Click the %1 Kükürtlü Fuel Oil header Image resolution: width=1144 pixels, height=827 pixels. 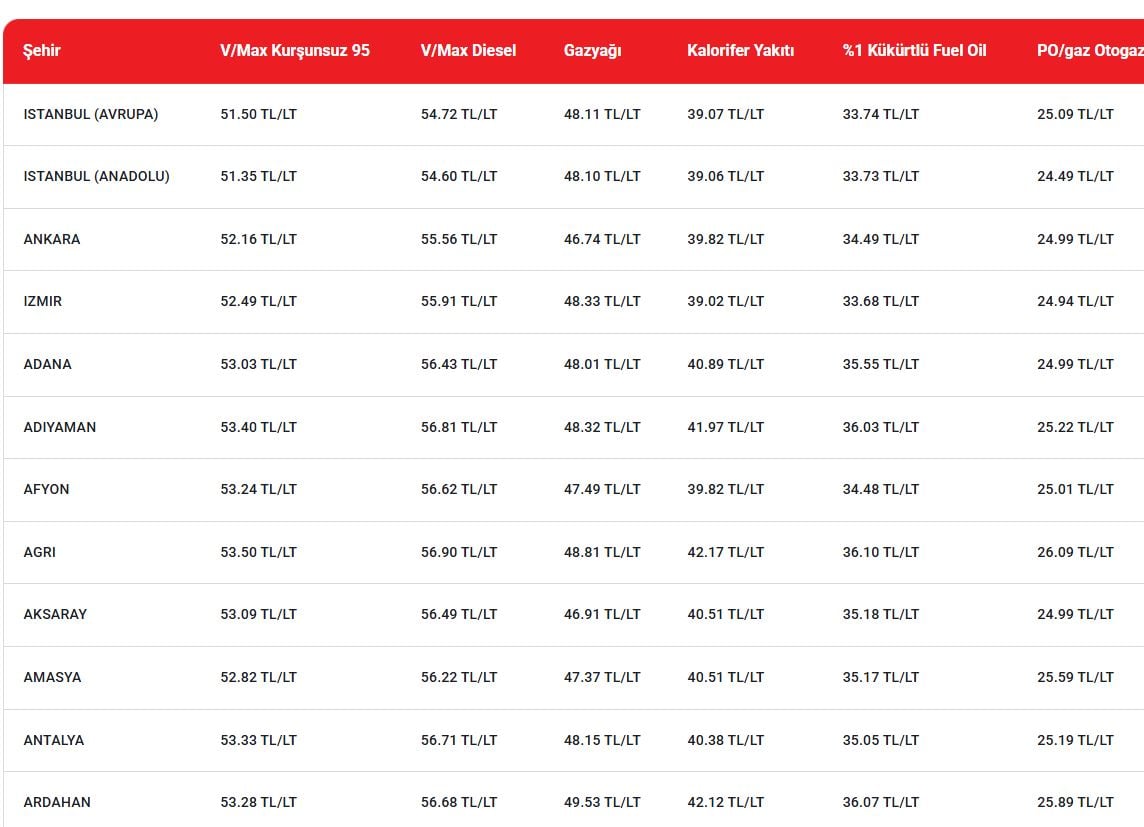pos(914,50)
